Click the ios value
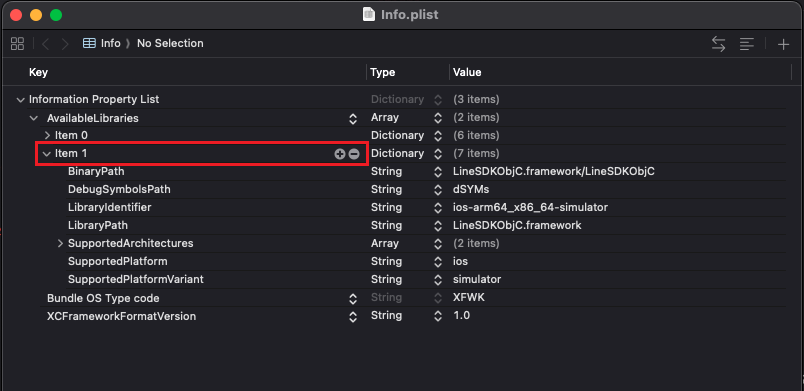The image size is (804, 391). (x=460, y=261)
